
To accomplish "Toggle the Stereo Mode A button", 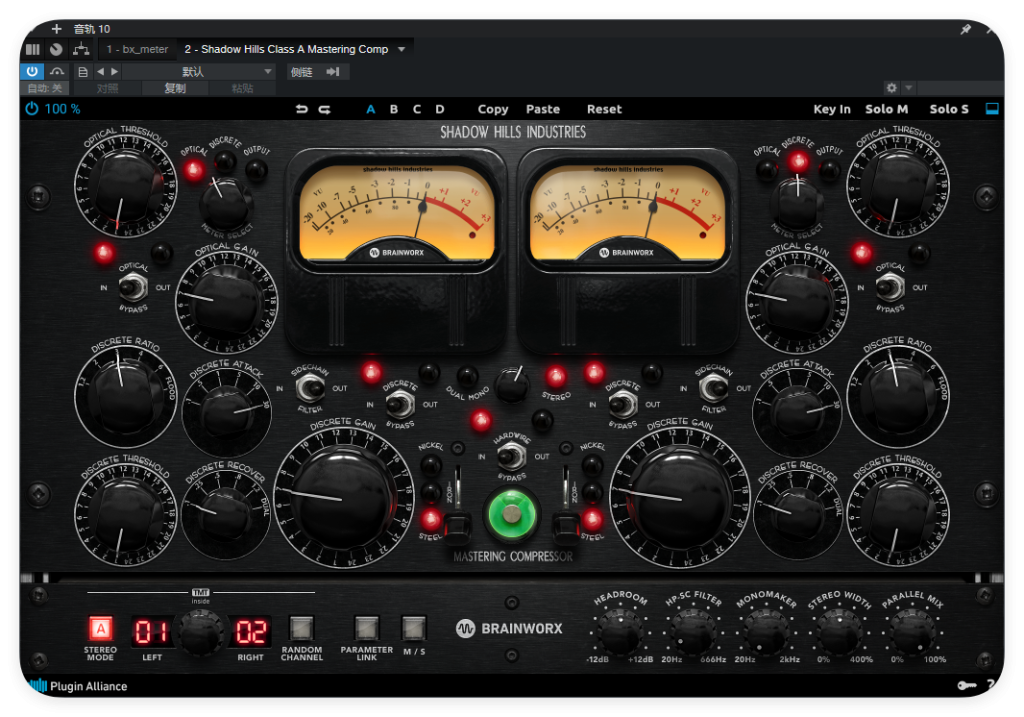I will pos(101,629).
